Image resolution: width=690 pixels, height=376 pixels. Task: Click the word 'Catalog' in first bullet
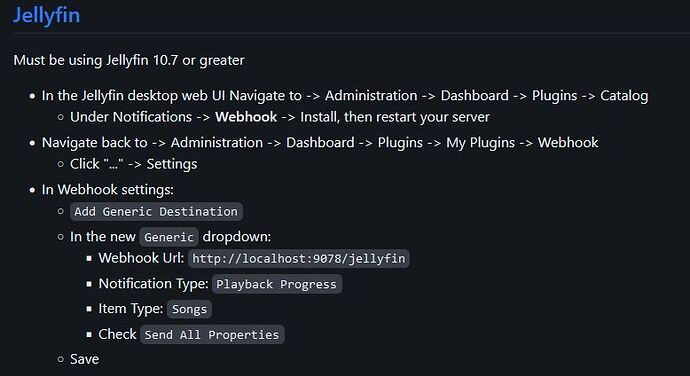(624, 96)
